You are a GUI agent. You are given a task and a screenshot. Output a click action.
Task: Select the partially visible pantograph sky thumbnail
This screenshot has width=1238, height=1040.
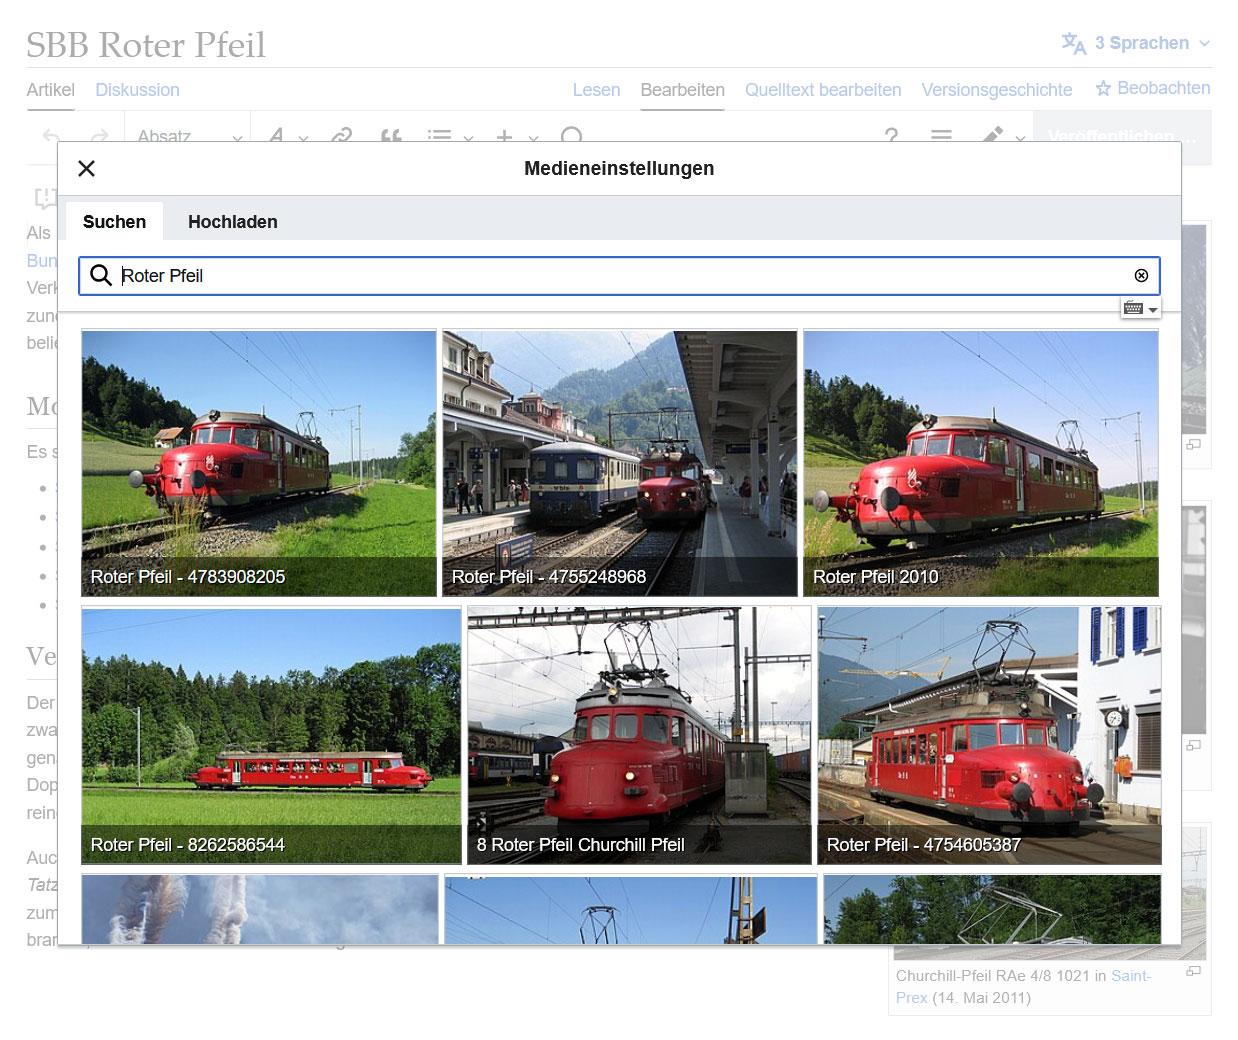631,909
